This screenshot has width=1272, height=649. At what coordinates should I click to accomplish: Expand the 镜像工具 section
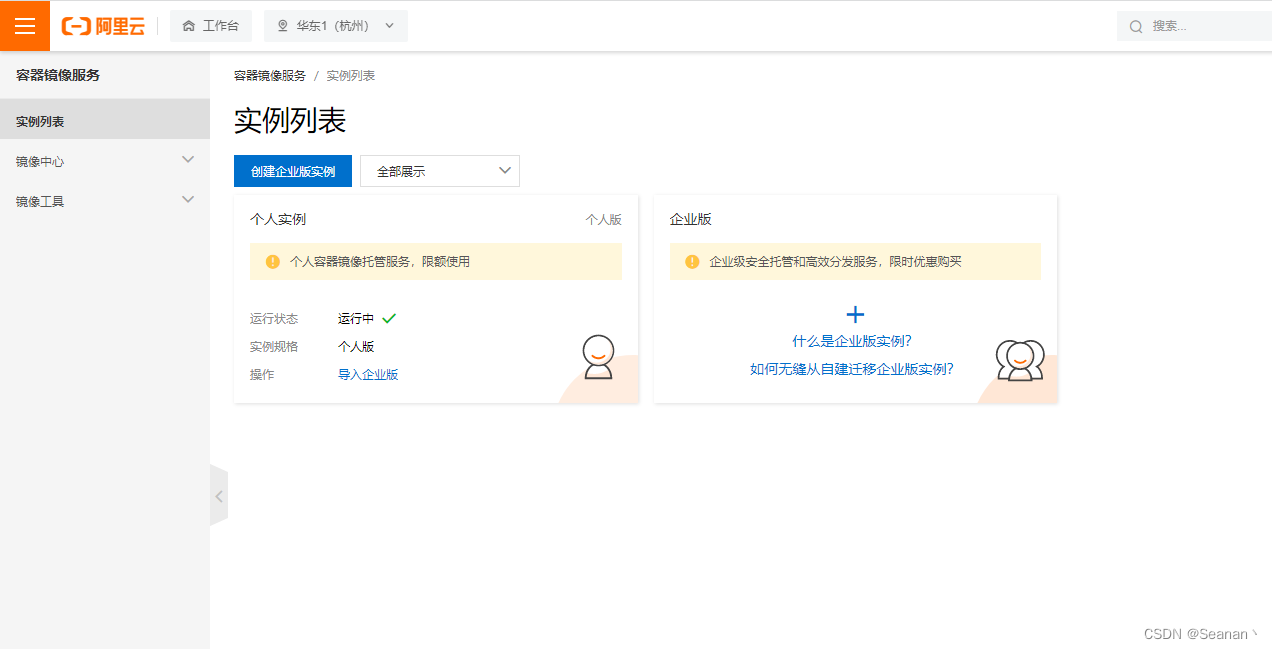coord(105,199)
